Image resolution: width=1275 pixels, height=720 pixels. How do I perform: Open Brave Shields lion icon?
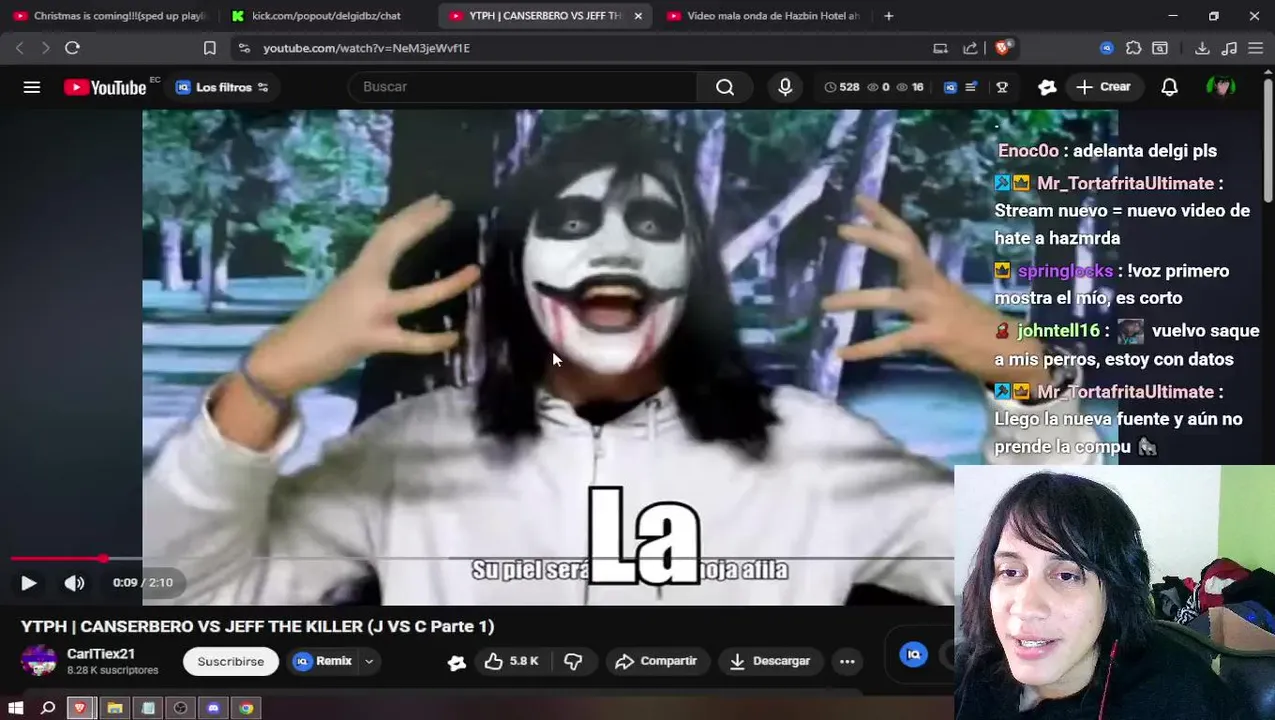[x=1003, y=47]
